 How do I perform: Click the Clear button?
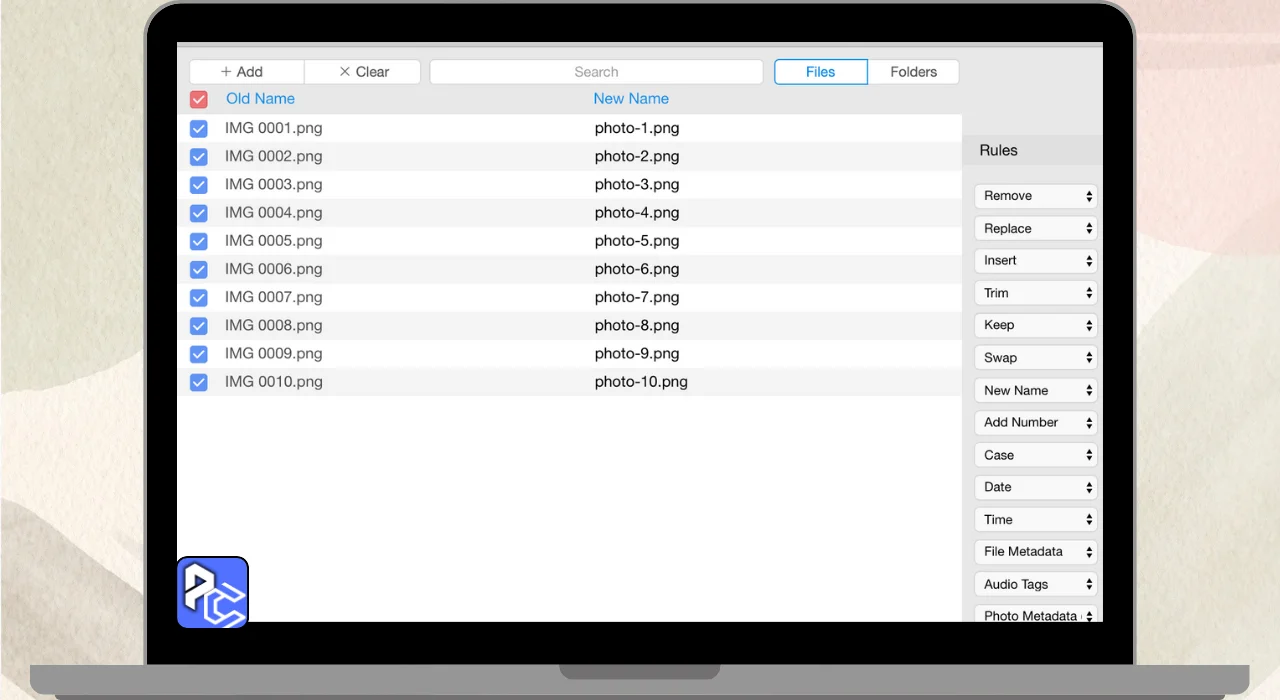point(363,72)
